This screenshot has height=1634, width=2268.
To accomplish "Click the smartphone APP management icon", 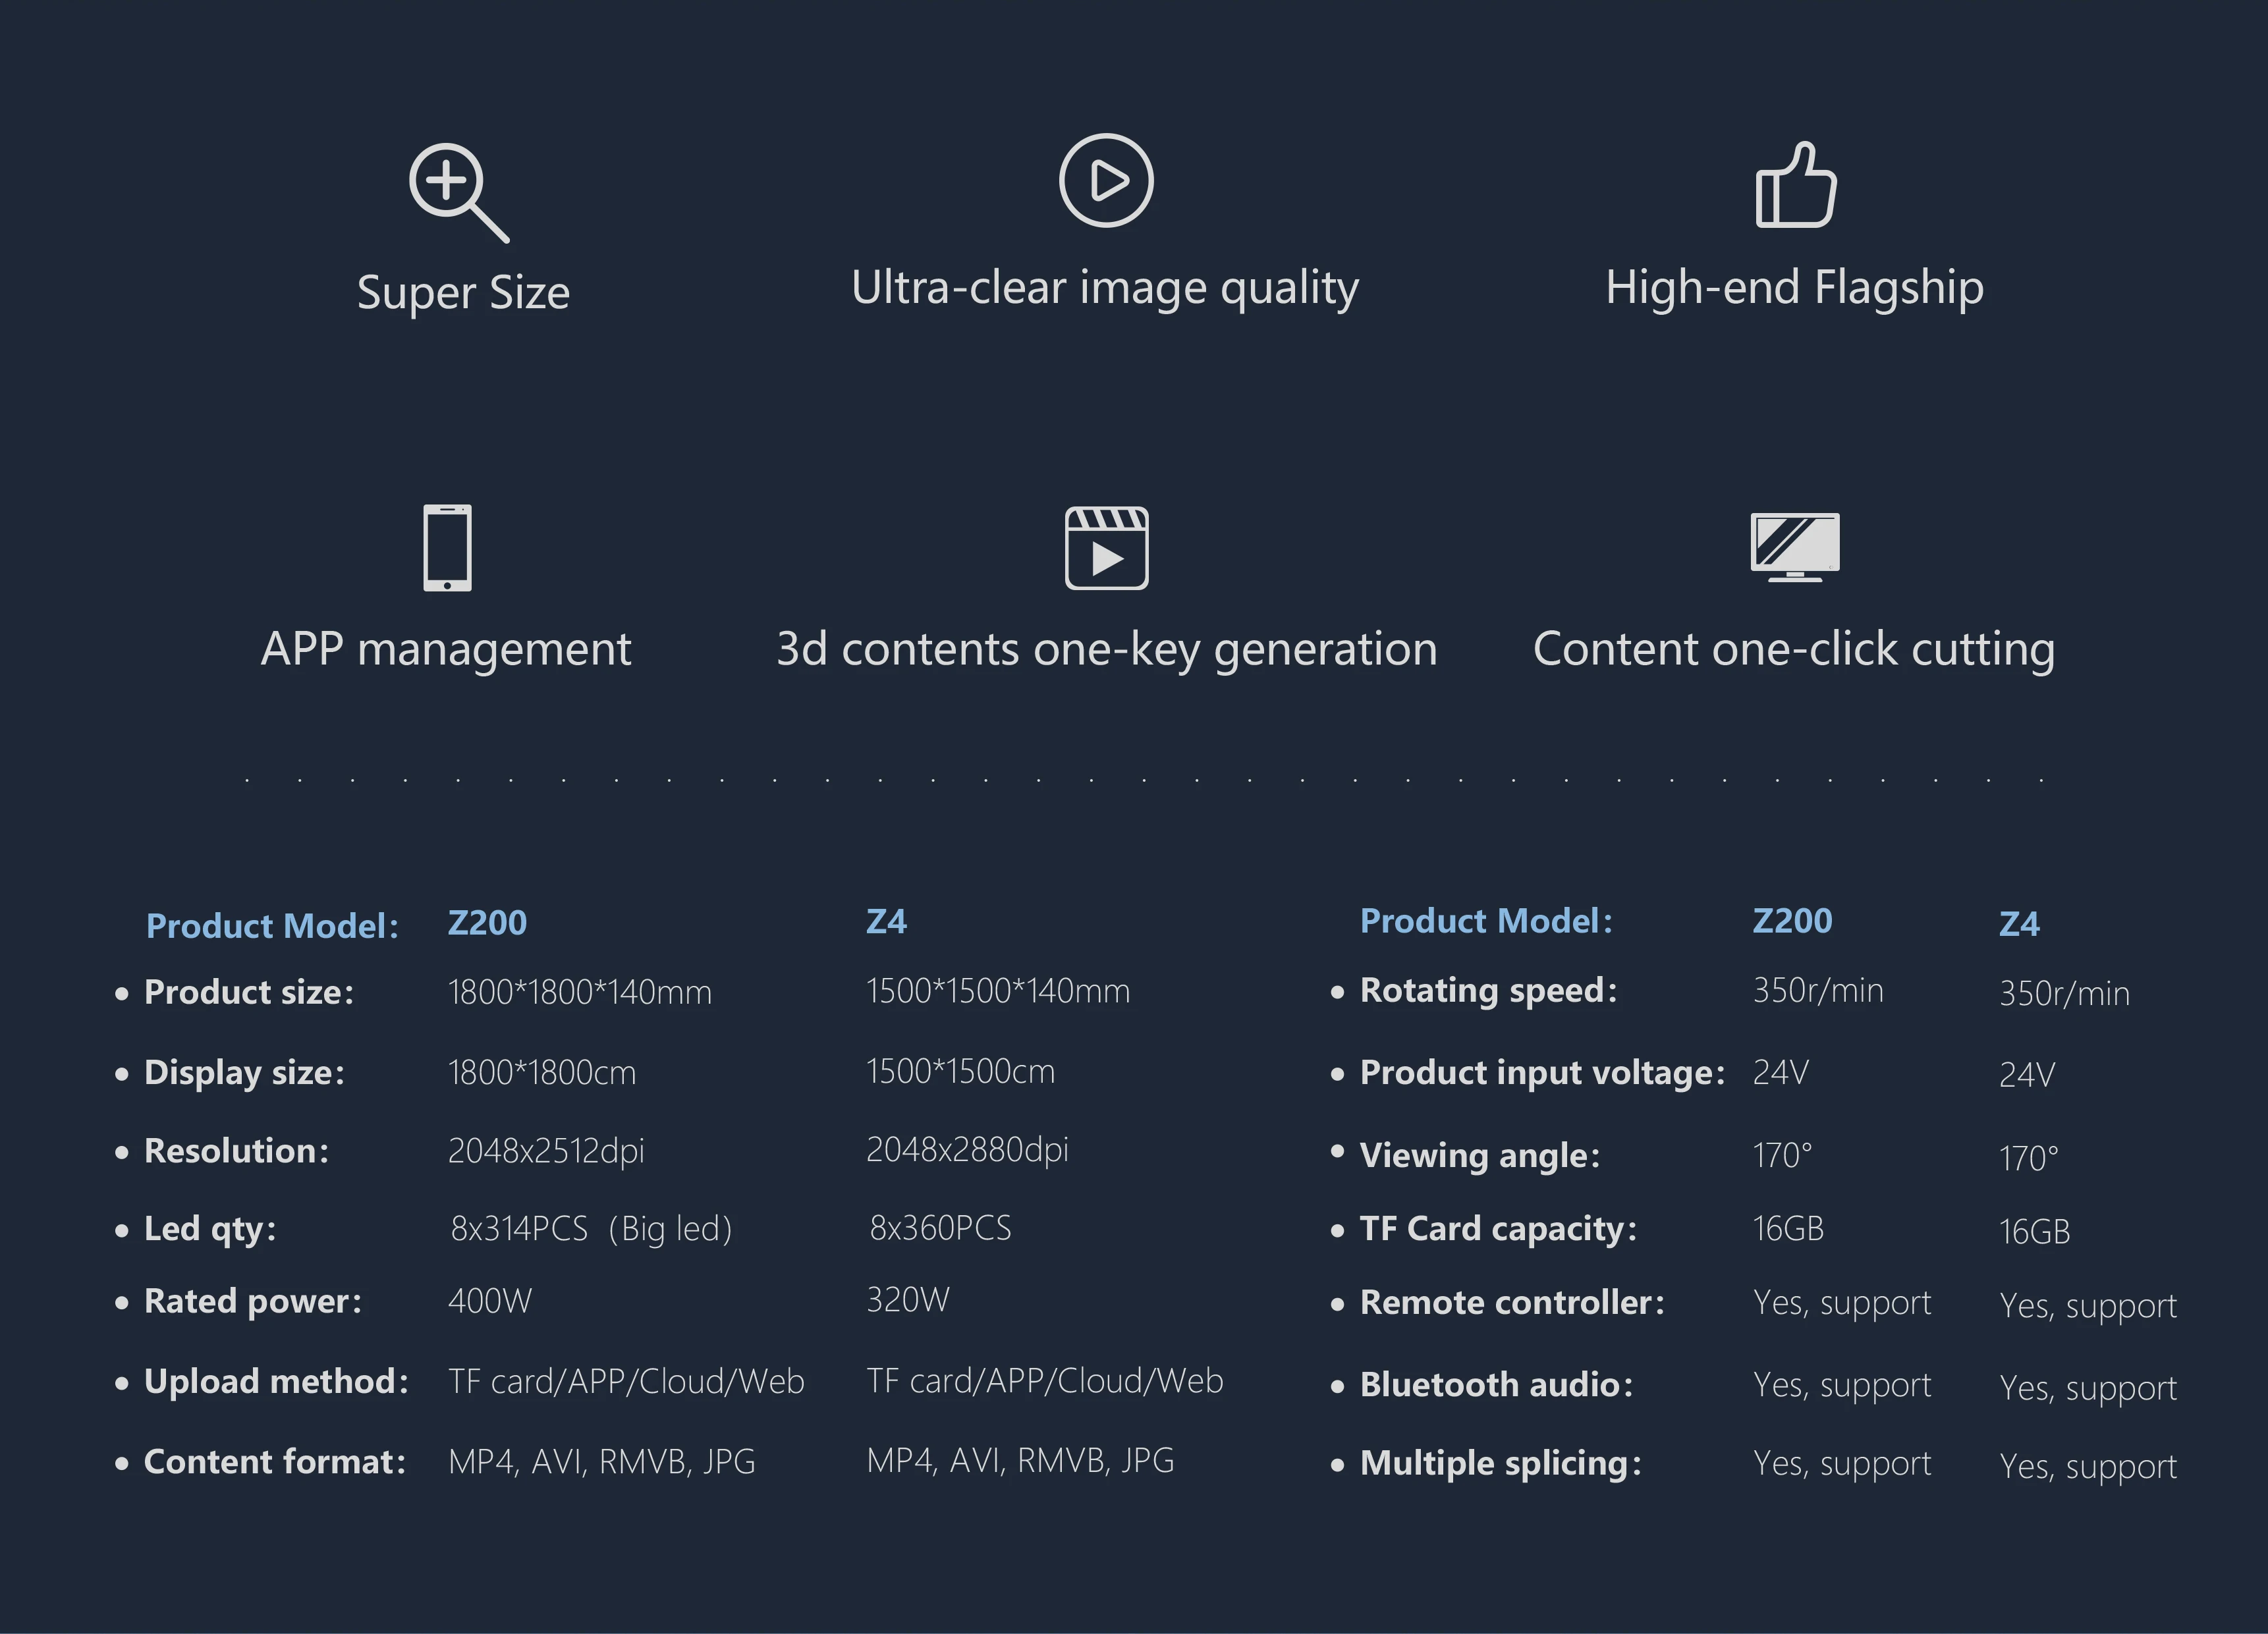I will coord(447,548).
